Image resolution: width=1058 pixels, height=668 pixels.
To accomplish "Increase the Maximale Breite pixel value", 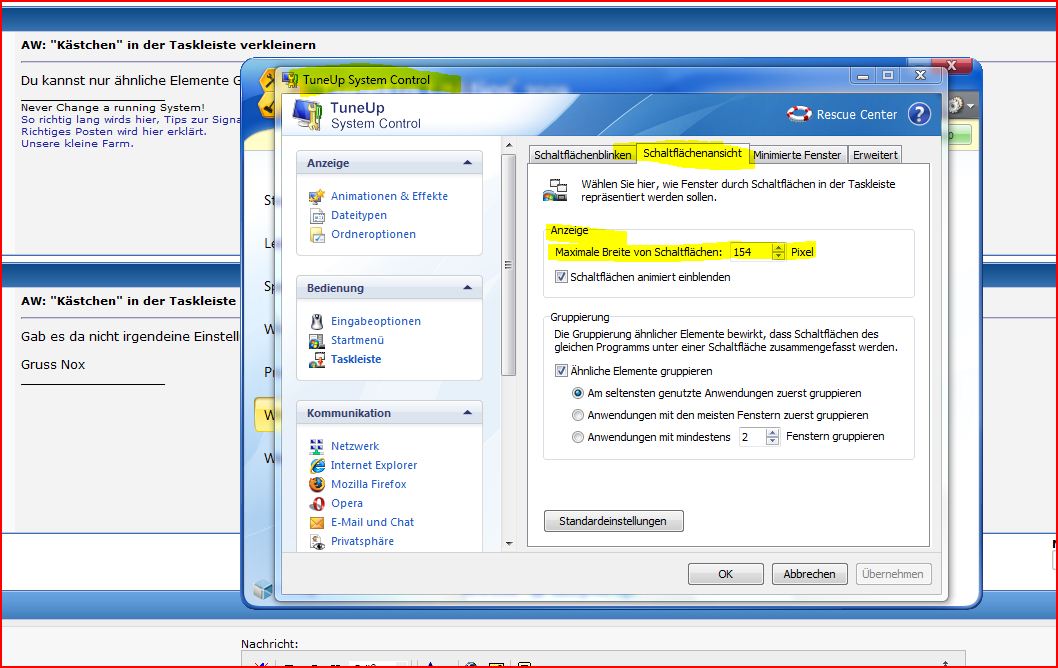I will [779, 248].
